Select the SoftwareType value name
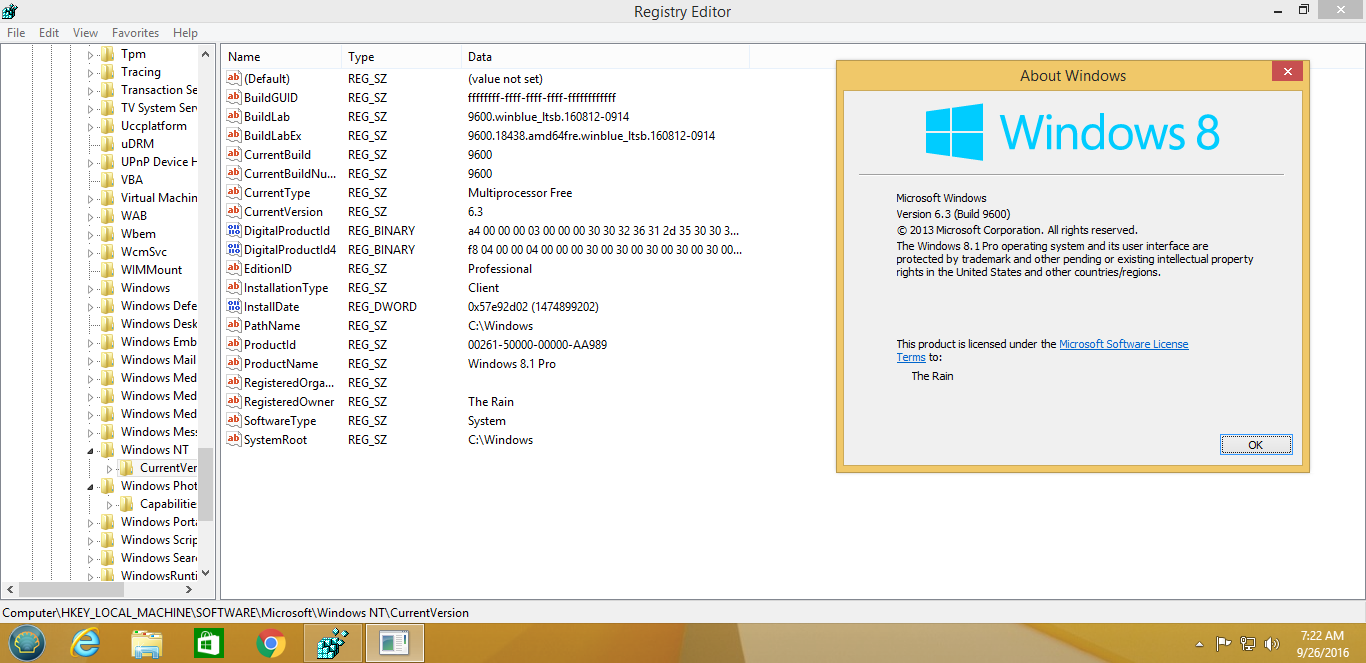The width and height of the screenshot is (1366, 663). (x=280, y=421)
